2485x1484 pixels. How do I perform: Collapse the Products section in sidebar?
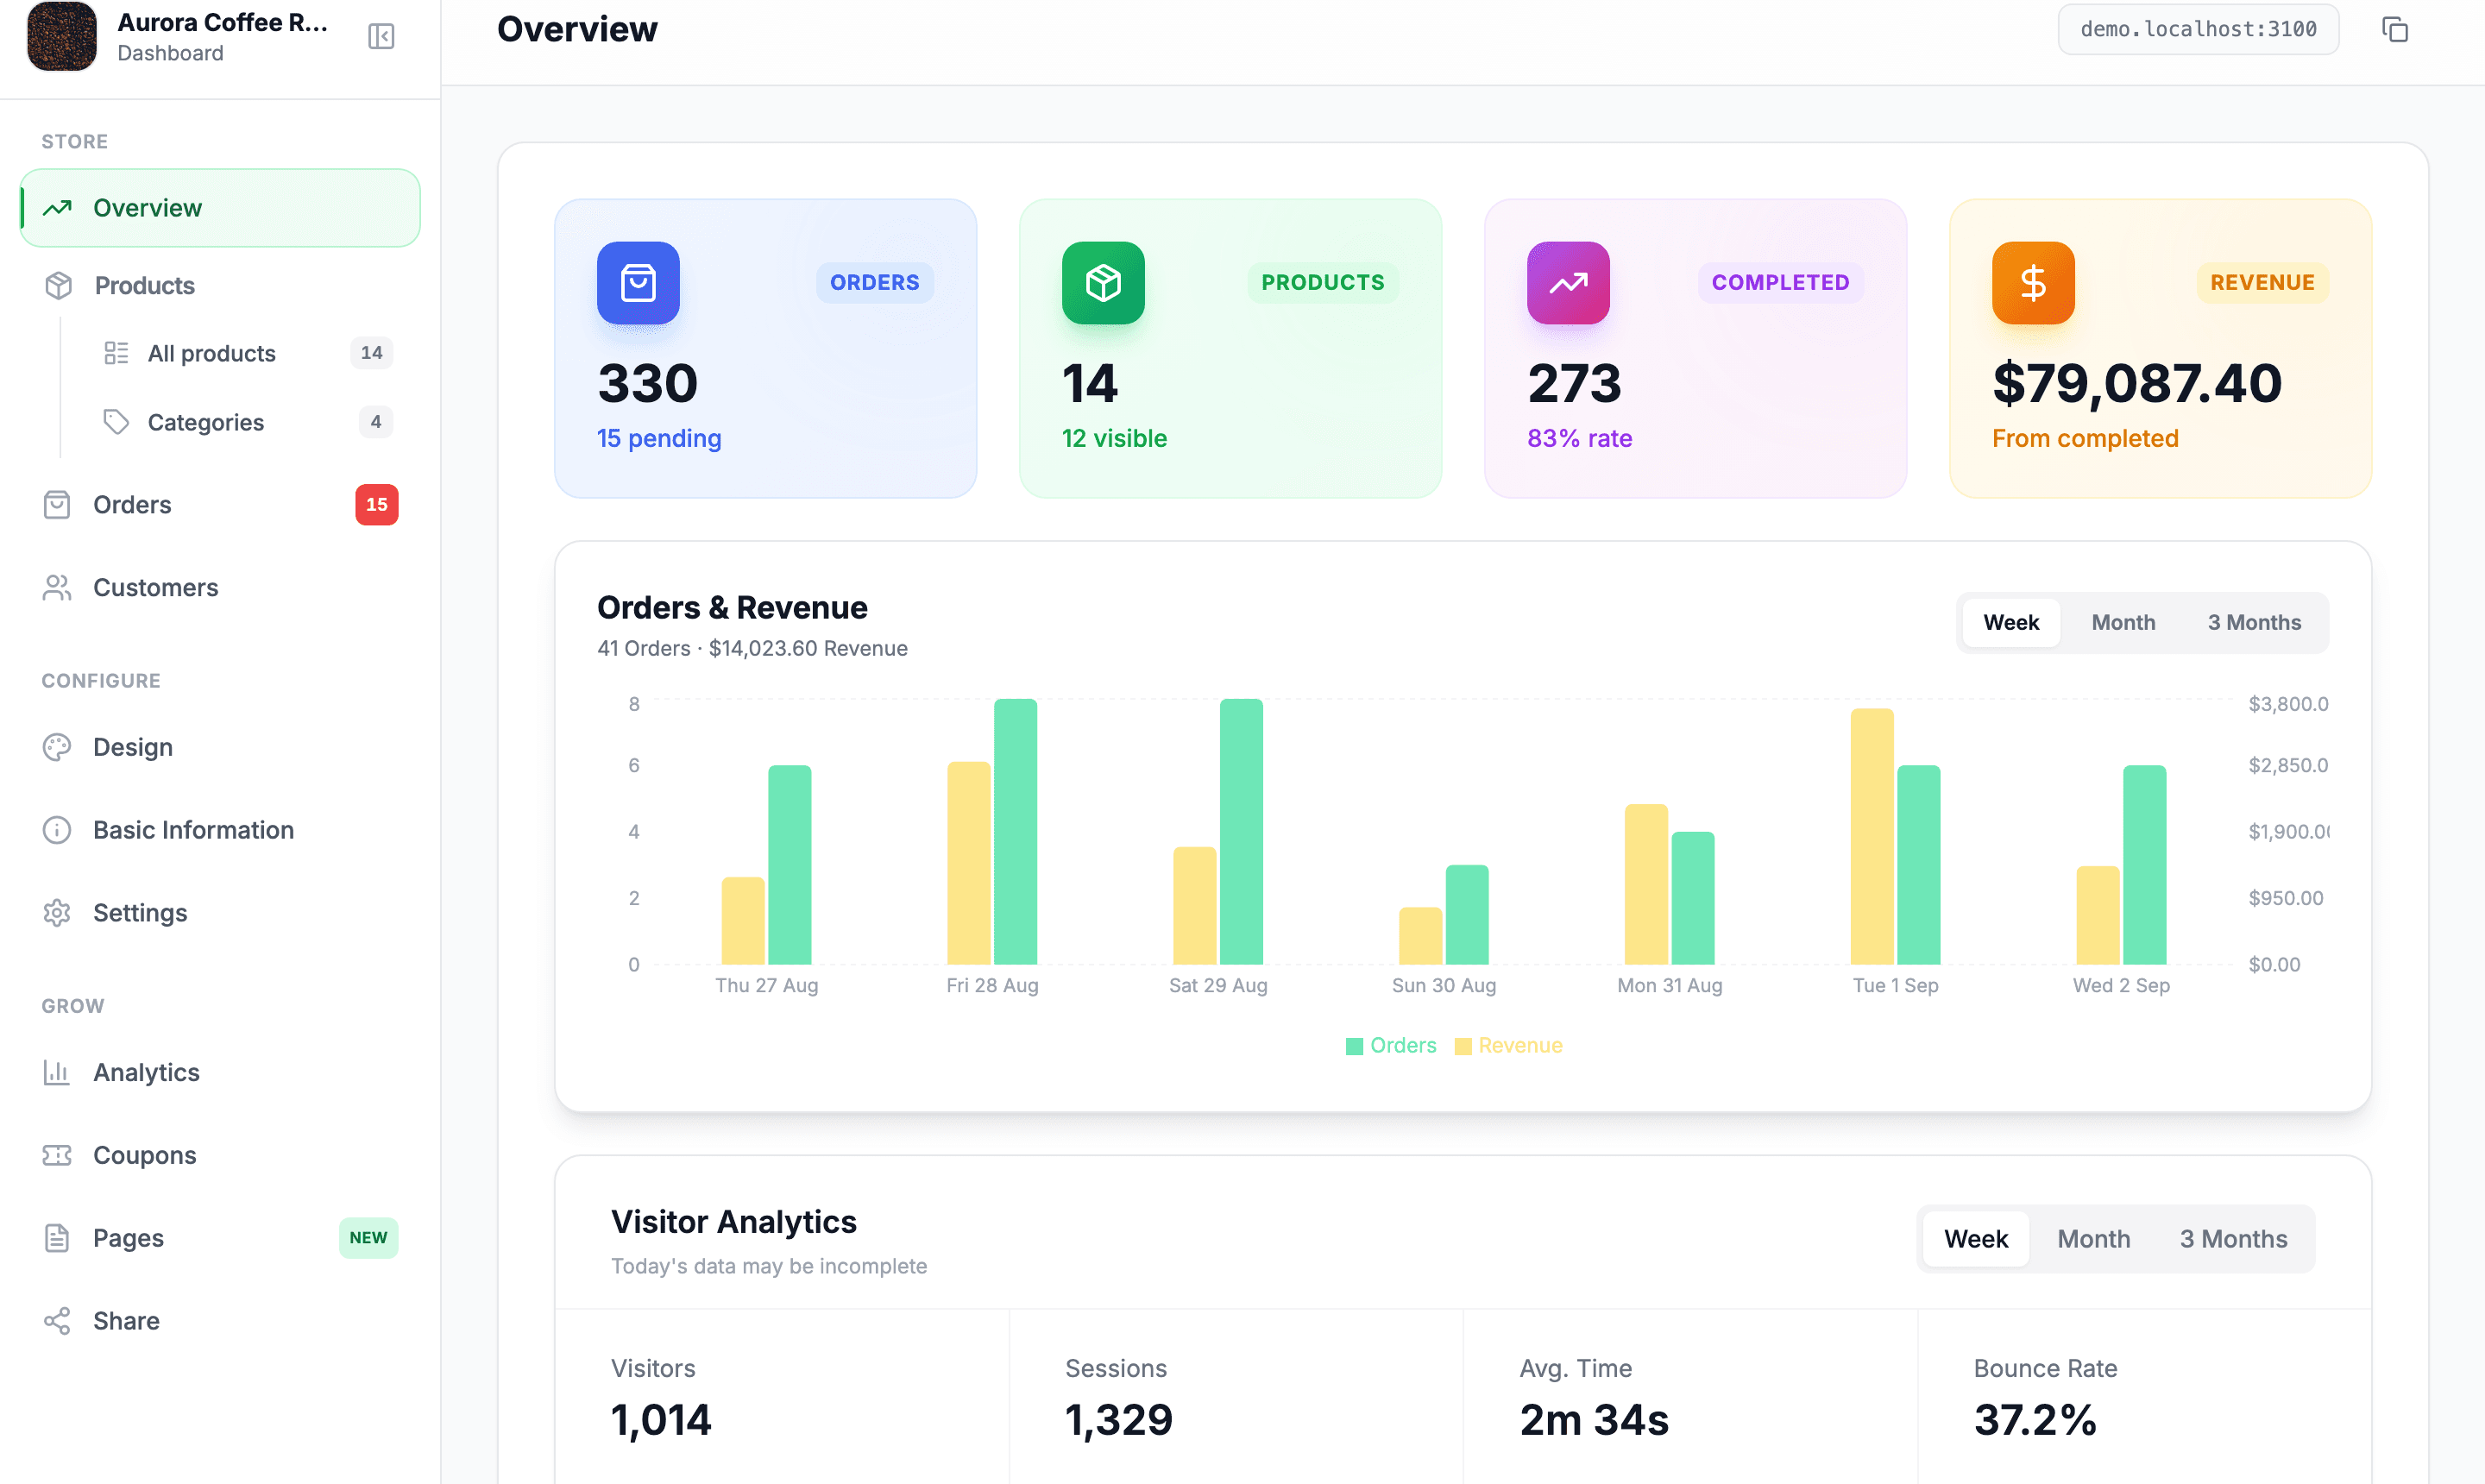[220, 285]
